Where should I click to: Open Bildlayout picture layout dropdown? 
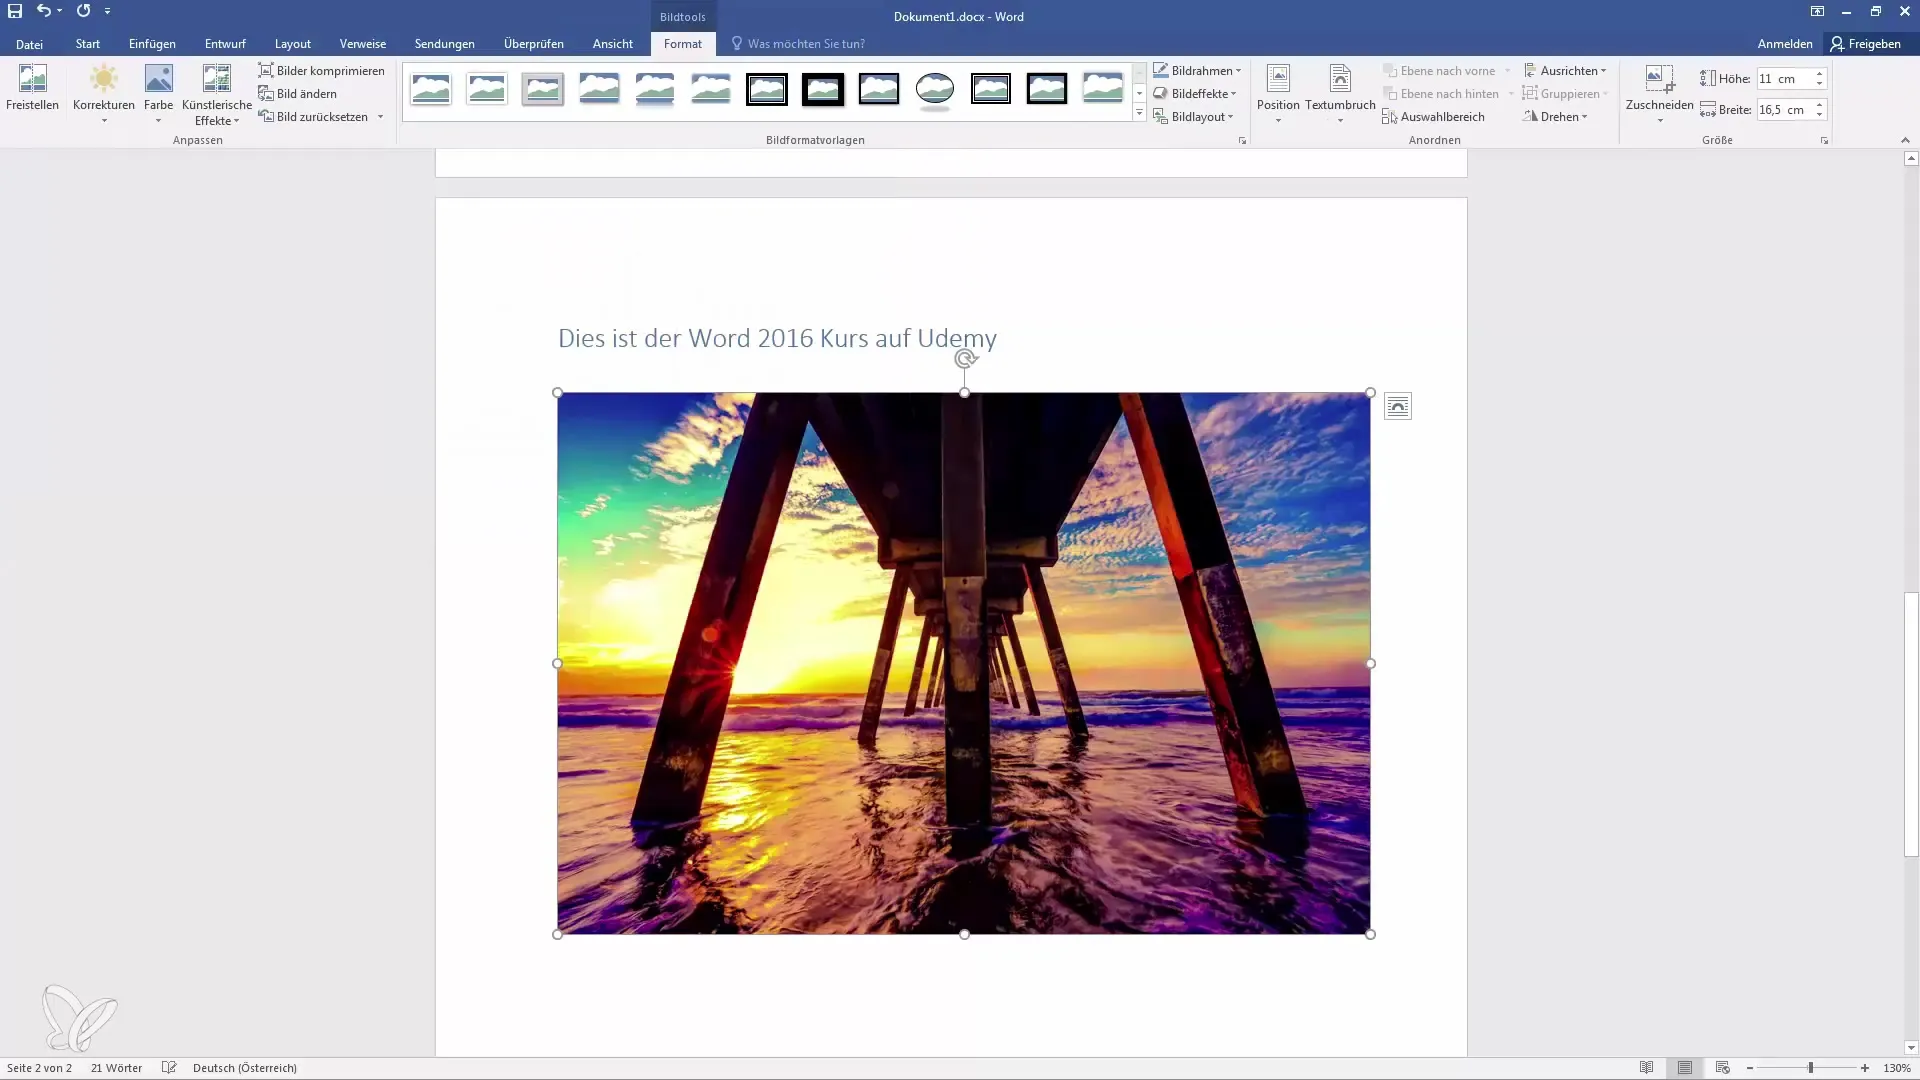[x=1193, y=117]
